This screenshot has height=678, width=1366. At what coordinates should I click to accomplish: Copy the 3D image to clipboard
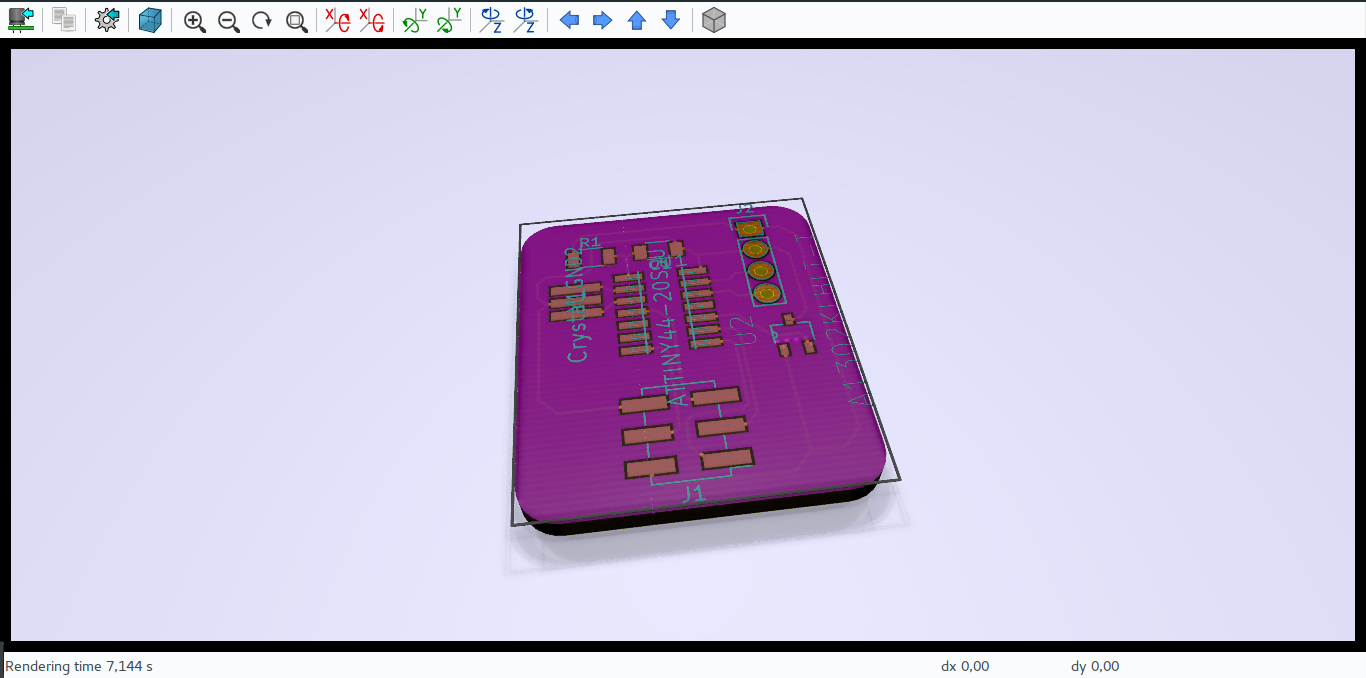[62, 18]
